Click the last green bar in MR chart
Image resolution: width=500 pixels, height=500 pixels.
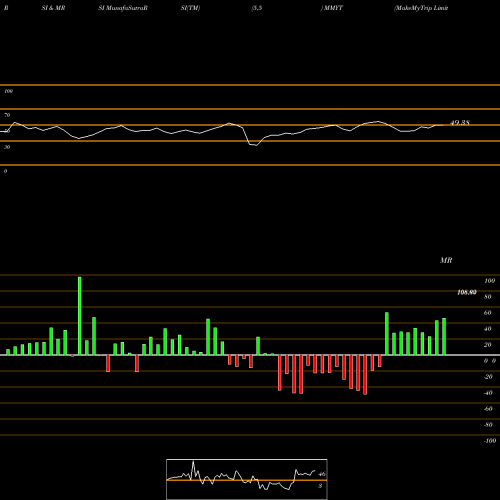444,337
